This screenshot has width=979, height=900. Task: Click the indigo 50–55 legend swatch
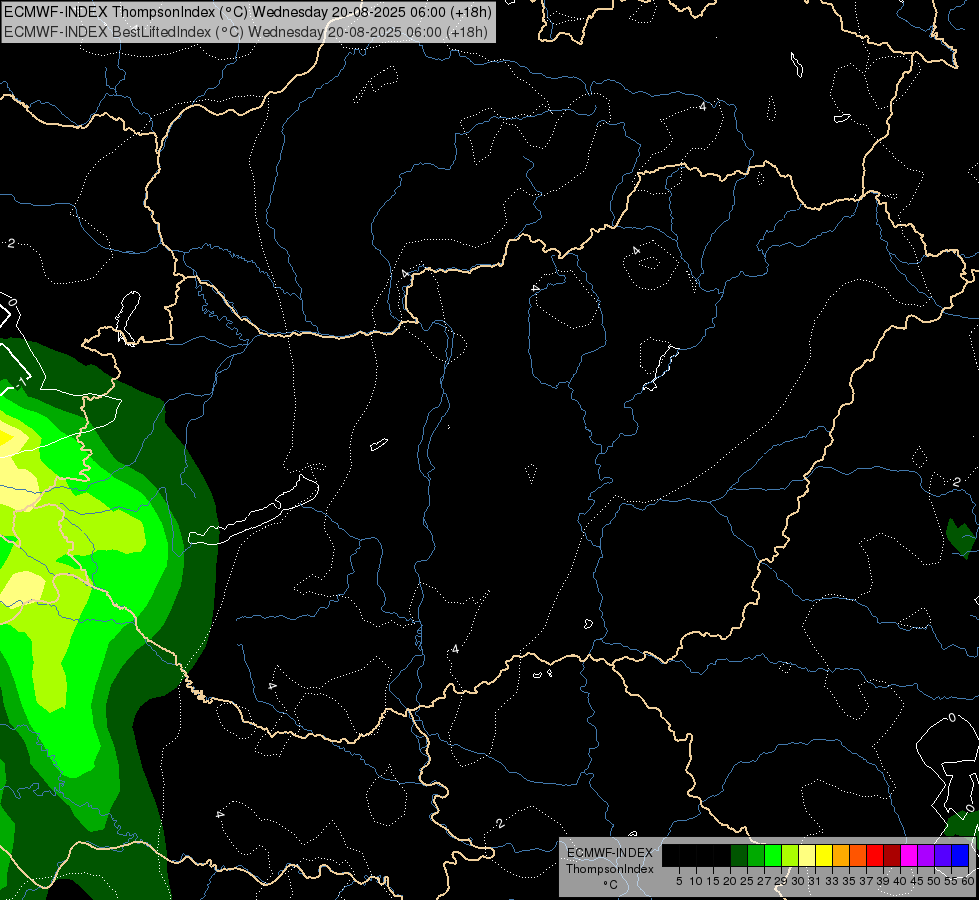click(943, 855)
